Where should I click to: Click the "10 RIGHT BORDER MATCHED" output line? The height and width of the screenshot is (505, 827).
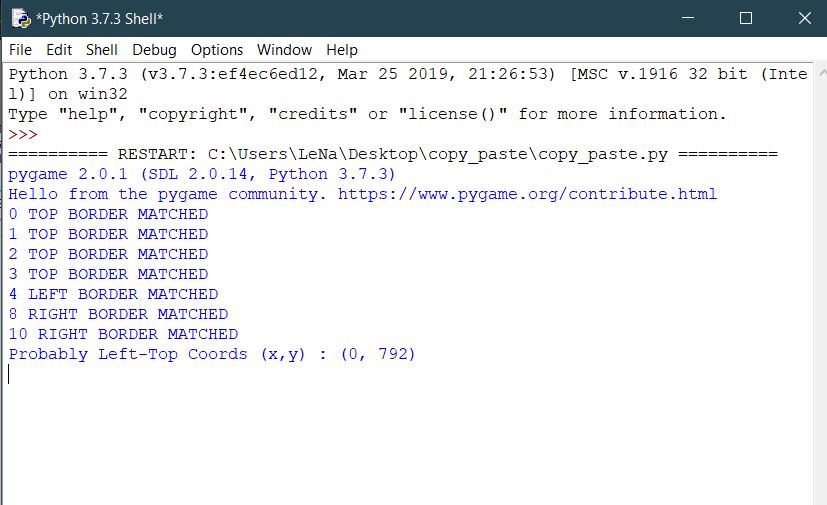123,334
